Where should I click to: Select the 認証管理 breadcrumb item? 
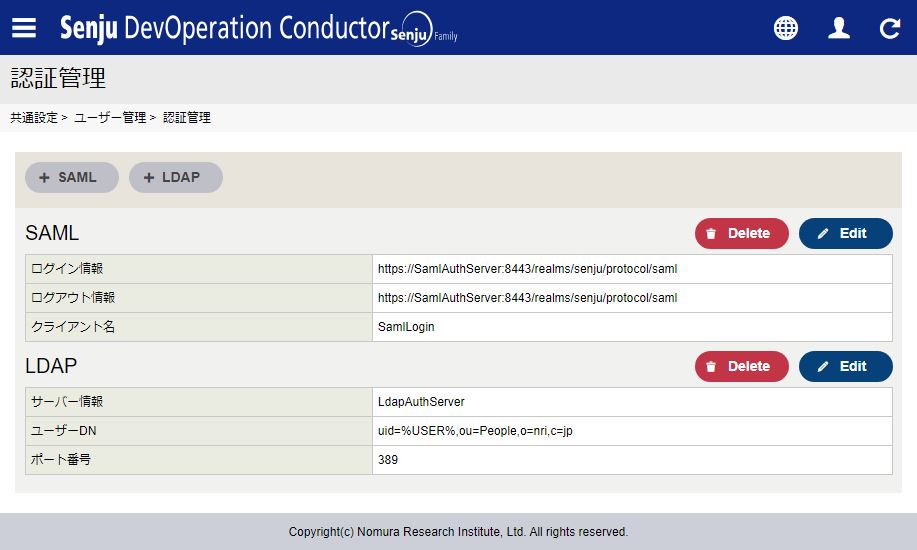187,118
